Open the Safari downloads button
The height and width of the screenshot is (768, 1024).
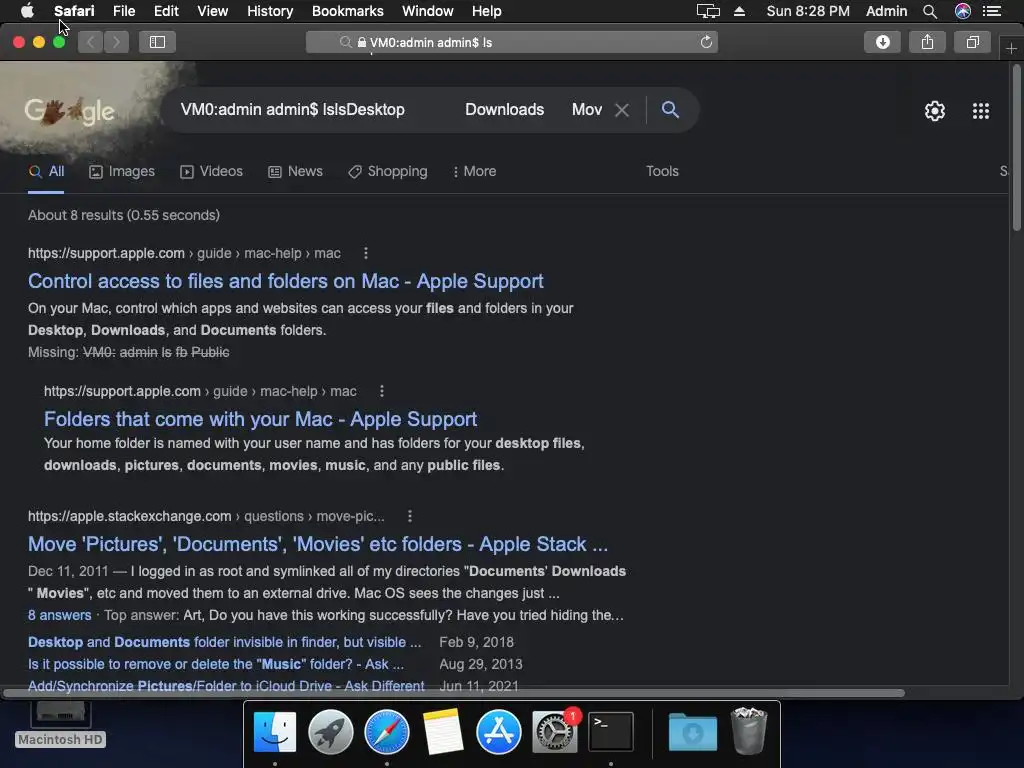[882, 42]
